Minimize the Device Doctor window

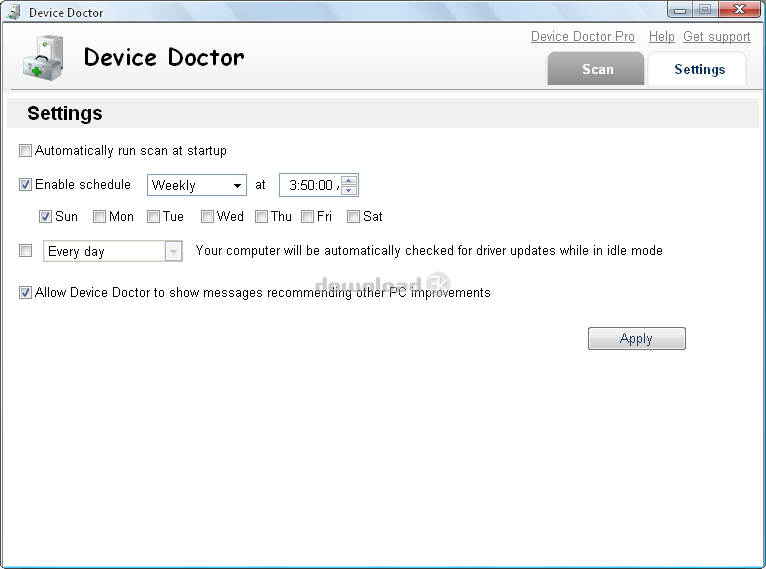680,9
